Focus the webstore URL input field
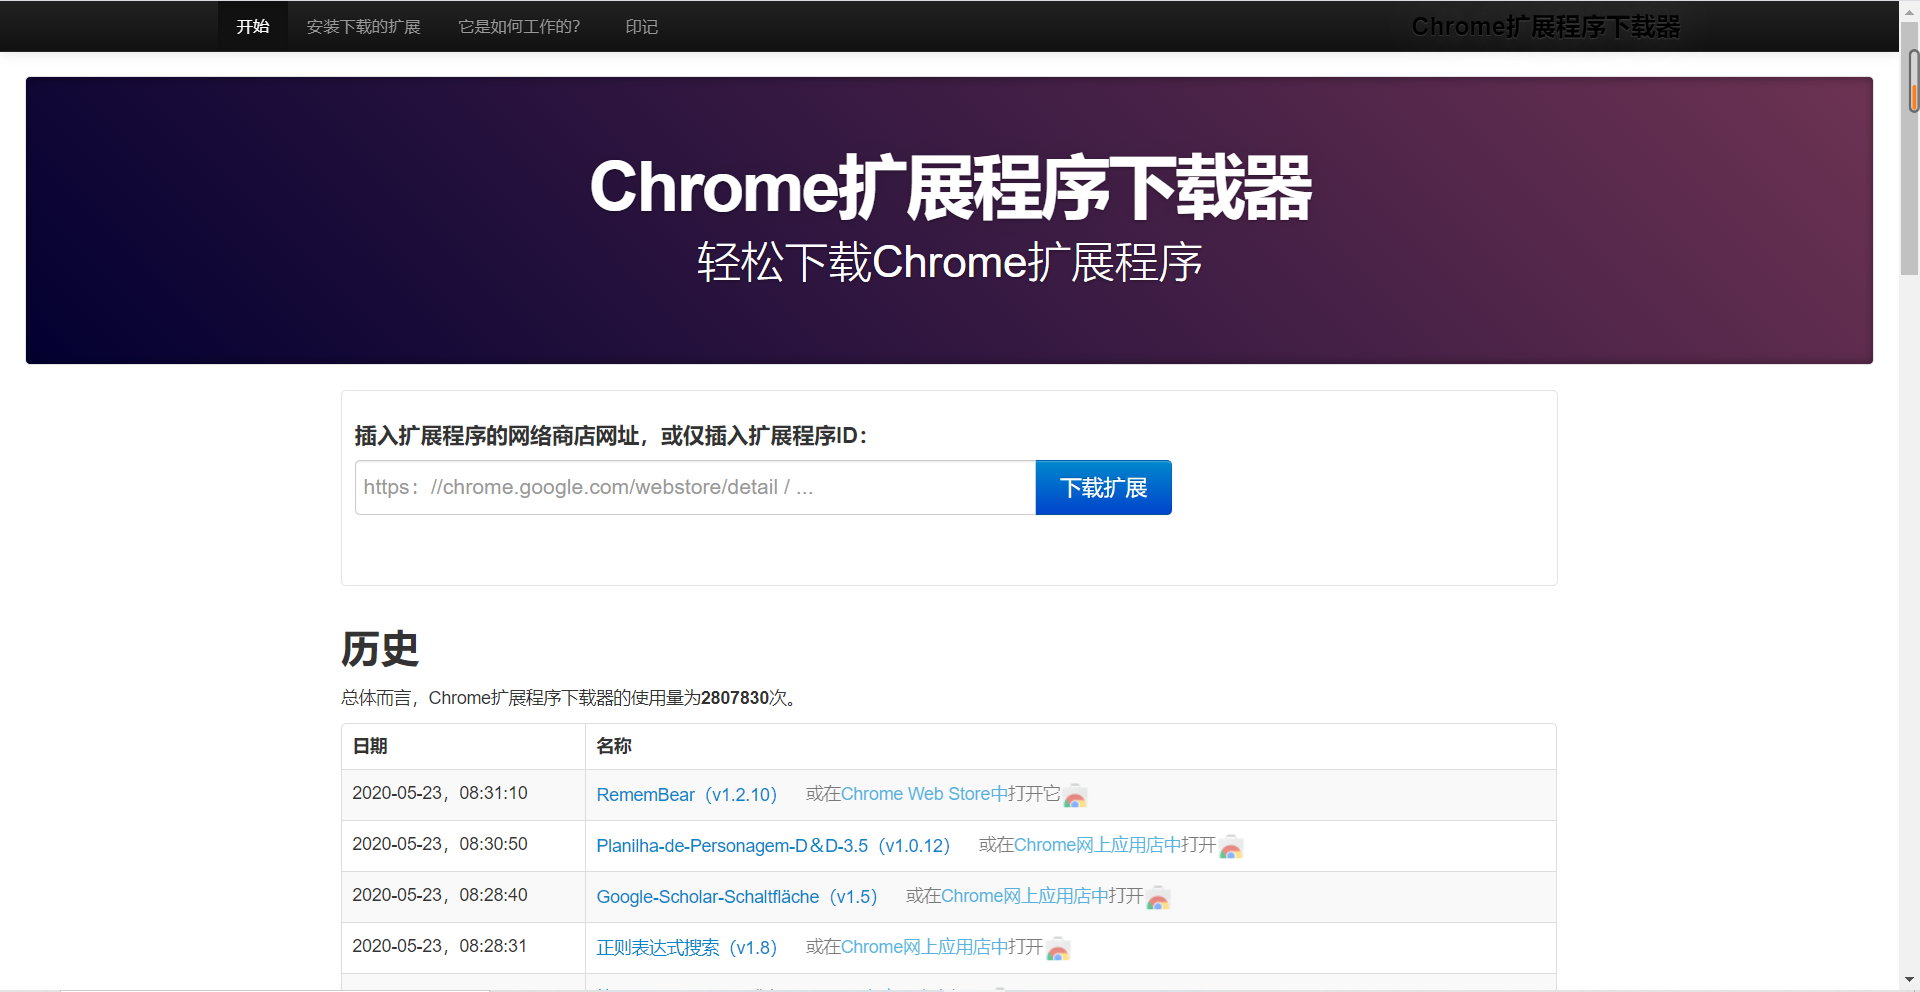This screenshot has height=992, width=1920. point(695,487)
